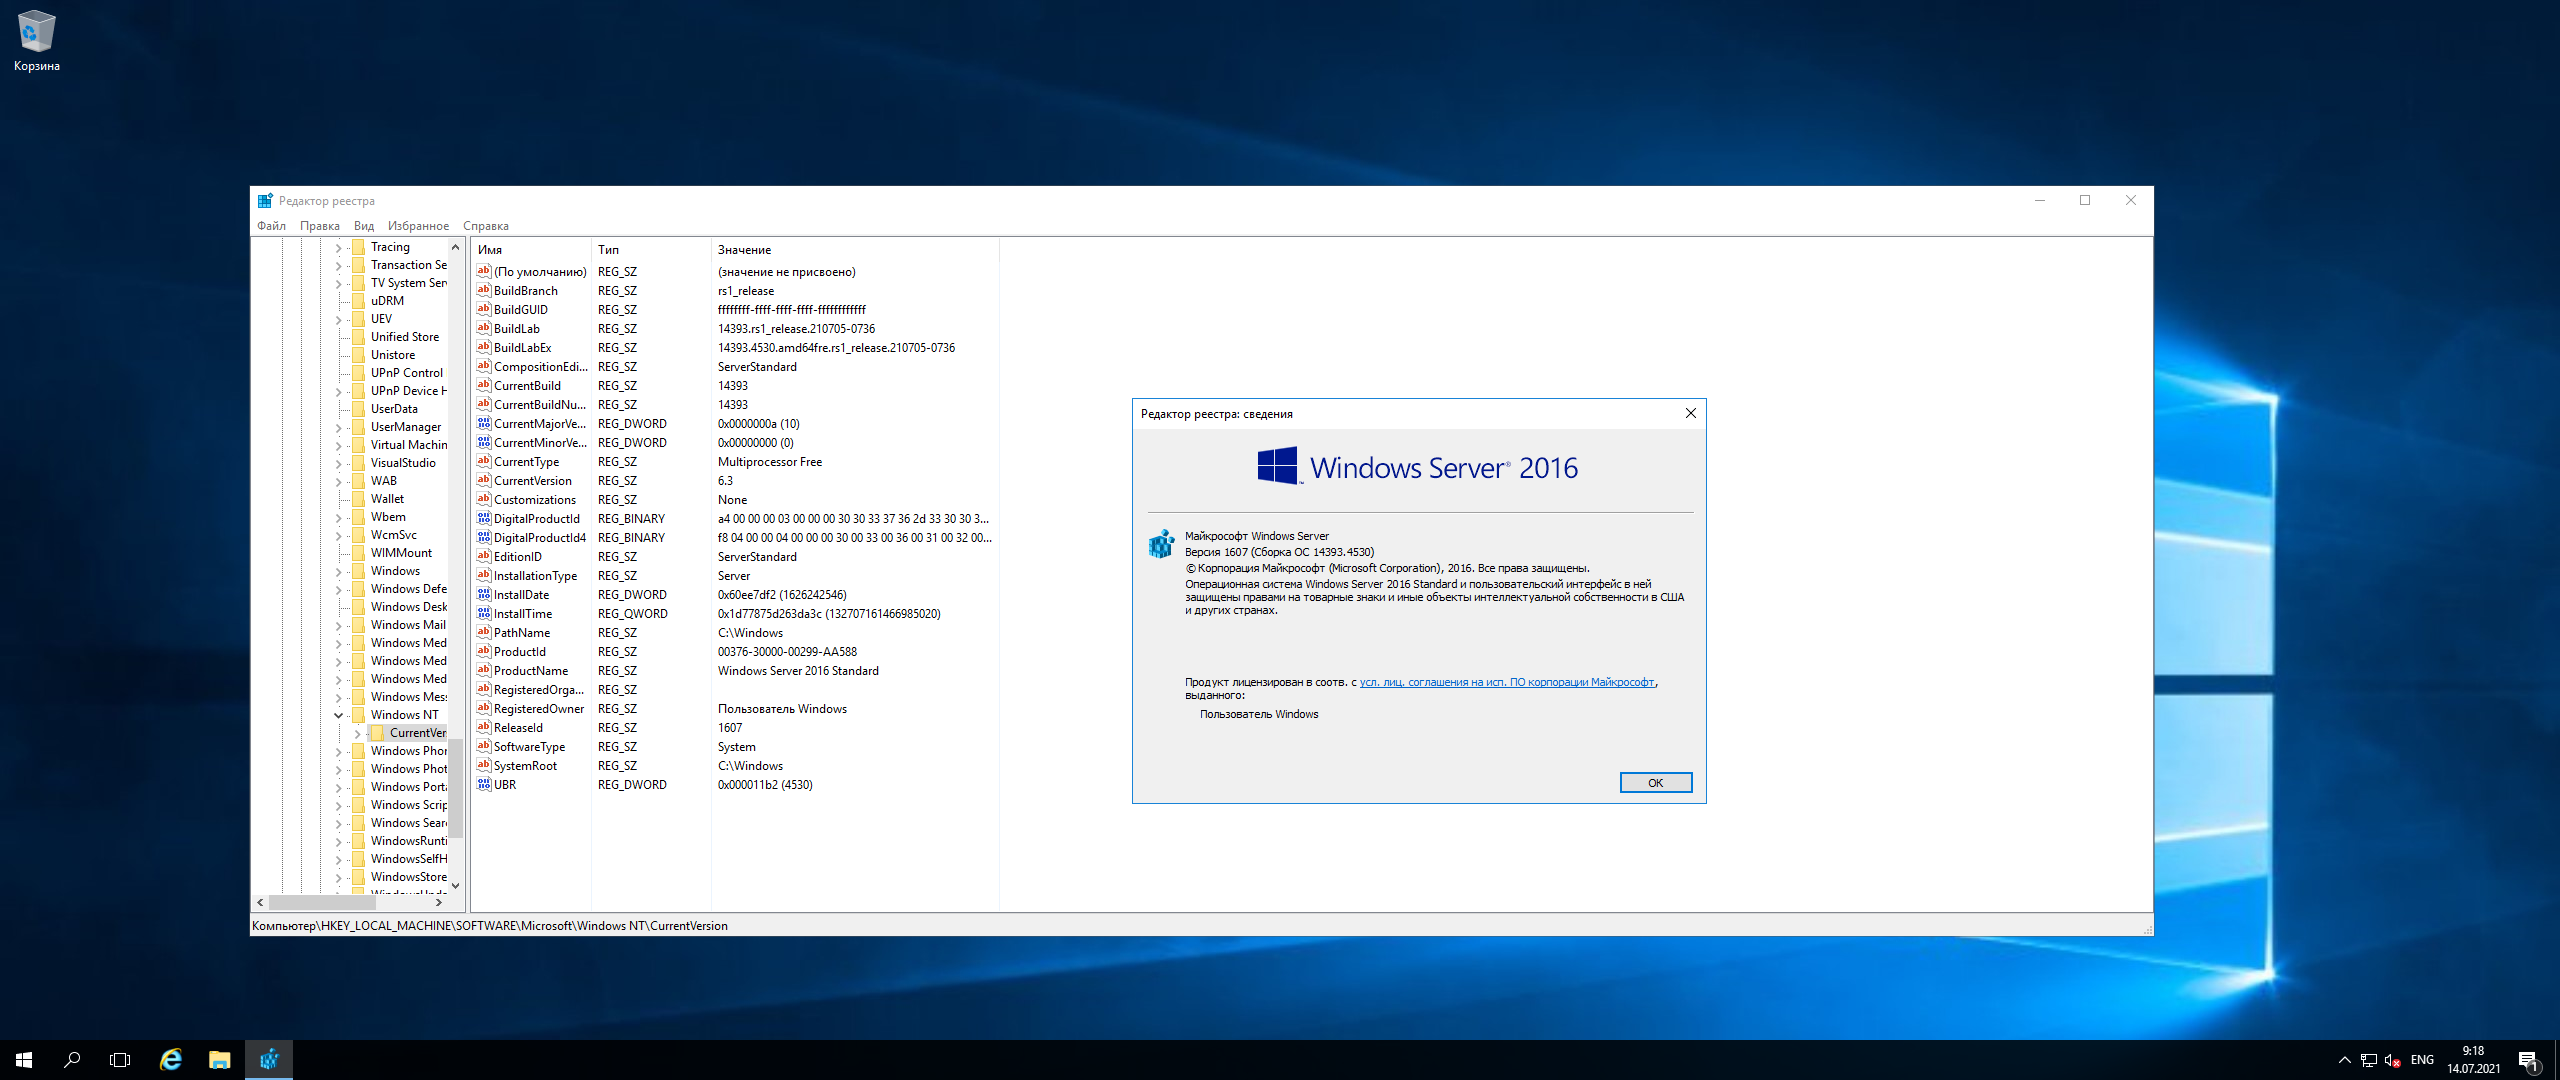The image size is (2560, 1080).
Task: Click OK in the About dialog
Action: 1655,783
